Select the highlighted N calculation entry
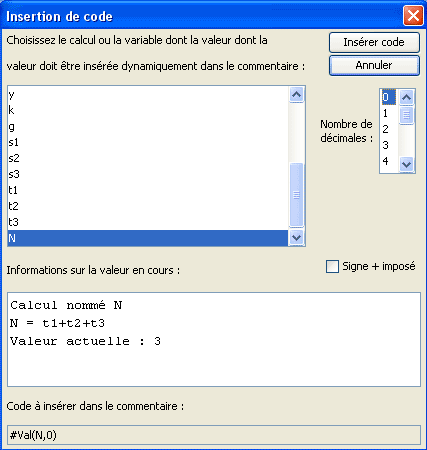Image resolution: width=427 pixels, height=450 pixels. pos(148,238)
